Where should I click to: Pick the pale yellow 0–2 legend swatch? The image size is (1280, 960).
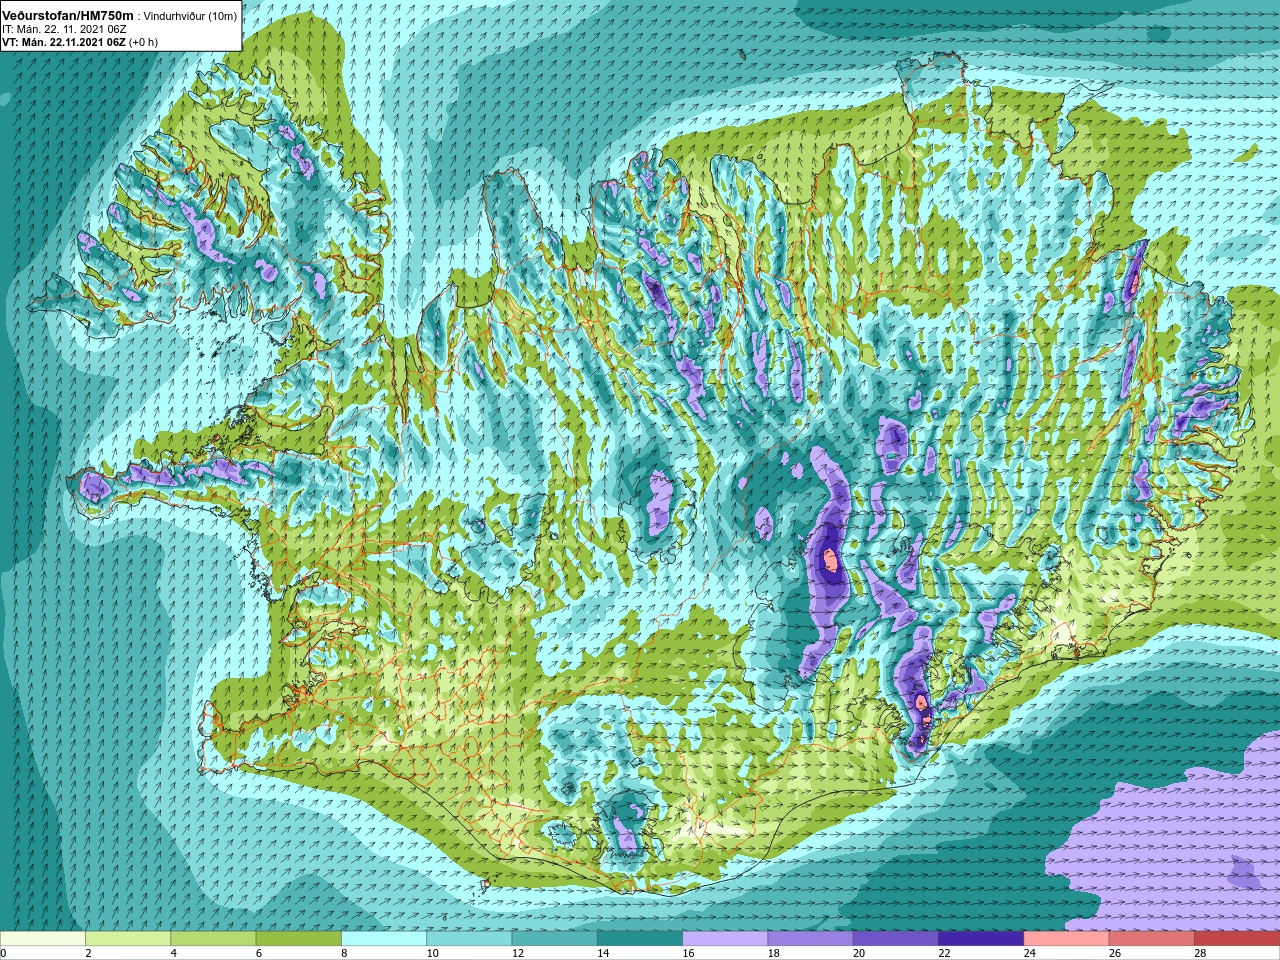click(42, 939)
